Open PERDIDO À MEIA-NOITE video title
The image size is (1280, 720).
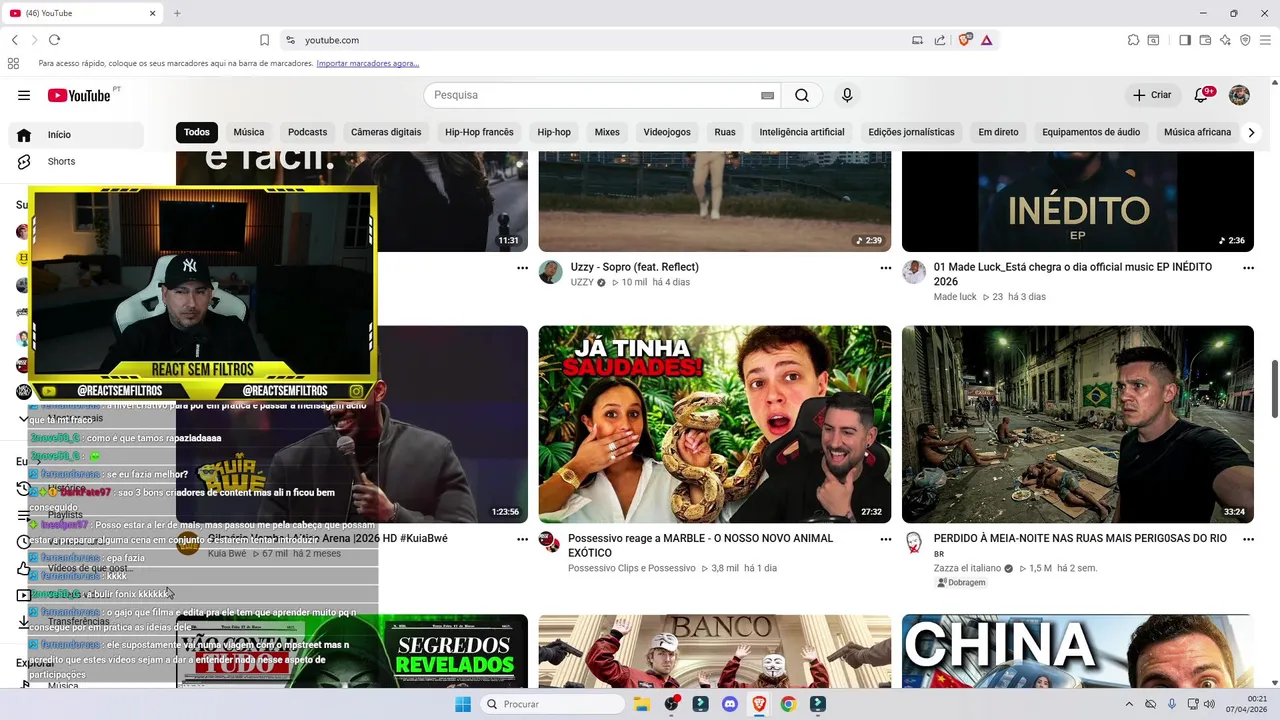tap(1080, 539)
